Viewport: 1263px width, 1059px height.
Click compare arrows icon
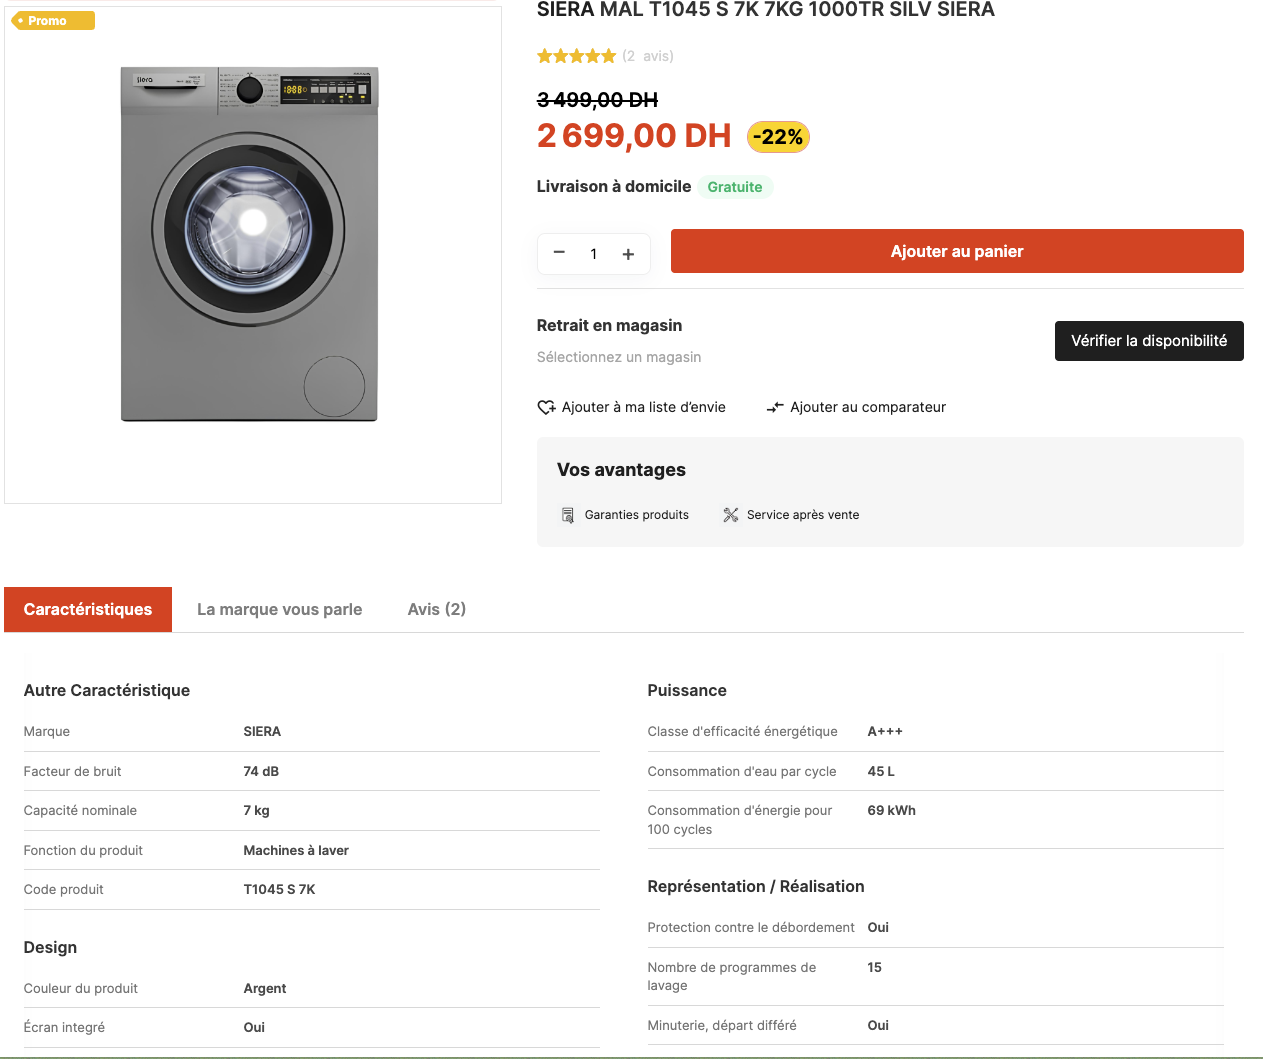pyautogui.click(x=775, y=407)
